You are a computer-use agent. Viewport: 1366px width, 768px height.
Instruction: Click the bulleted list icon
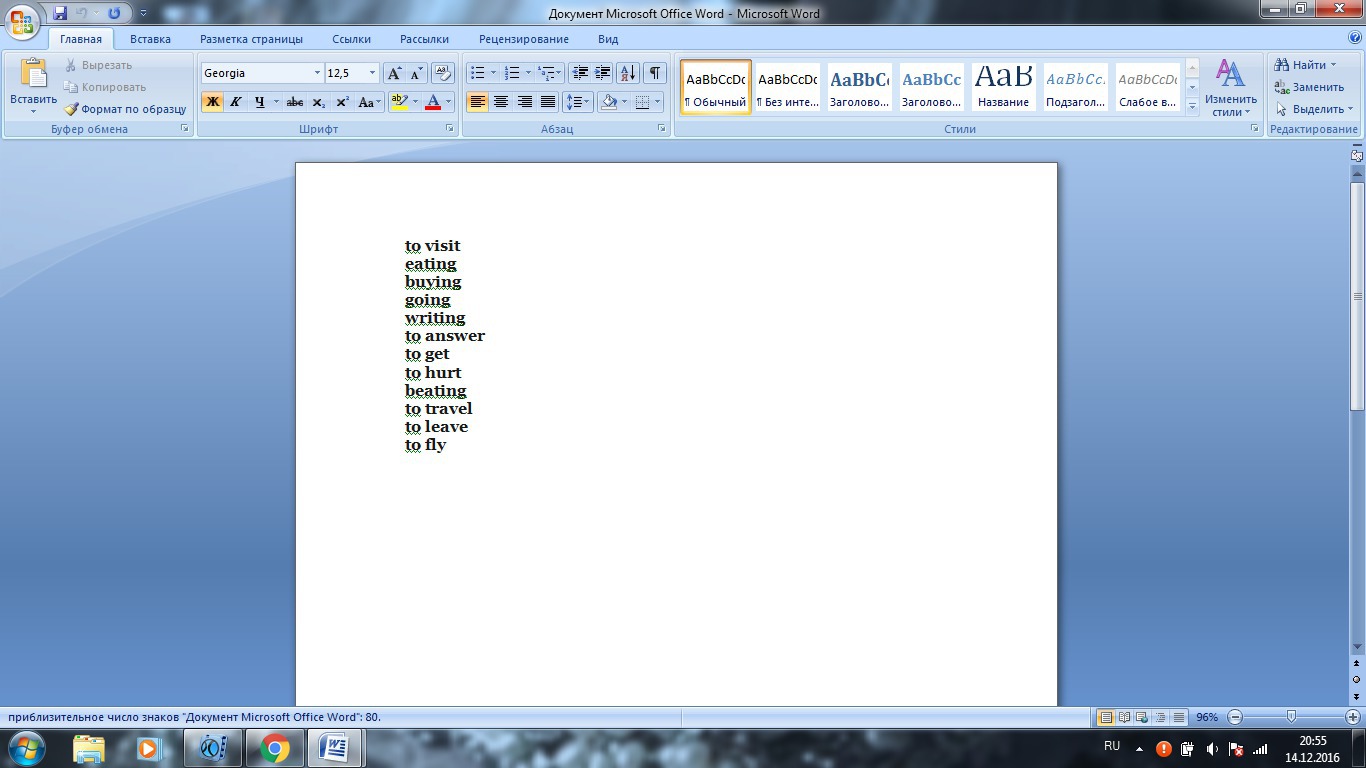478,73
